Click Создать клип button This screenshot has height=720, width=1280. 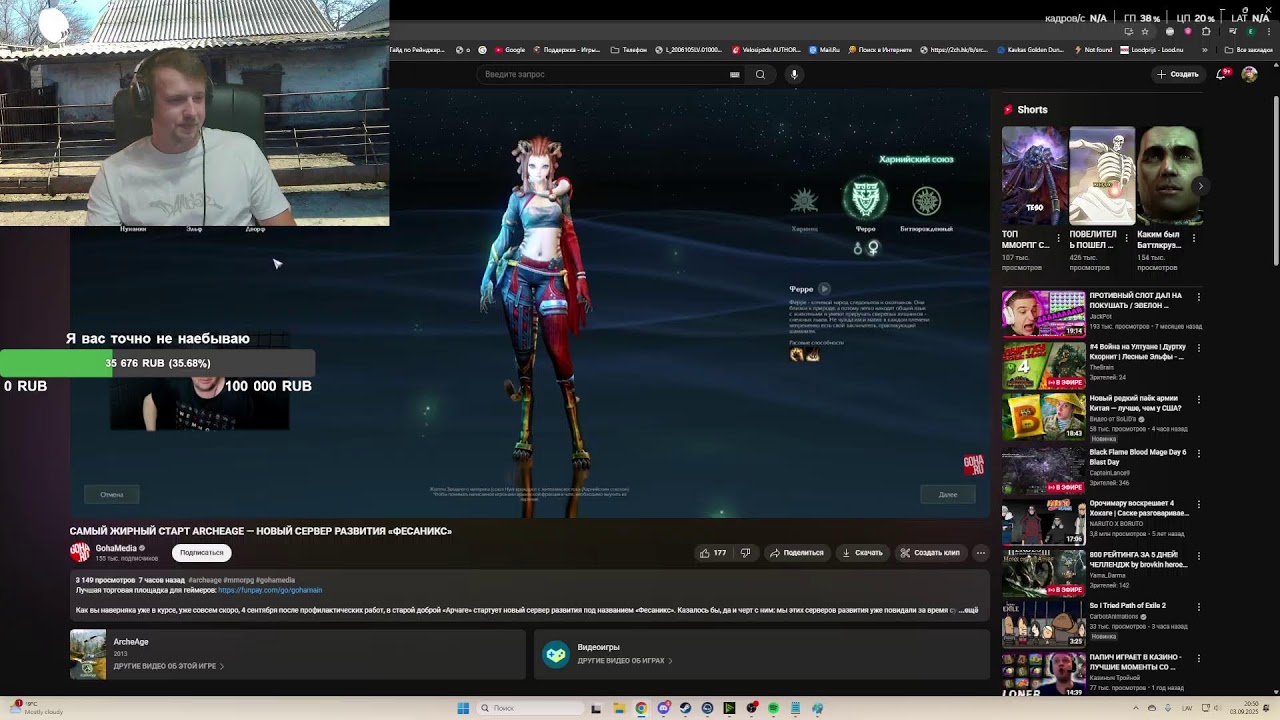tap(930, 553)
